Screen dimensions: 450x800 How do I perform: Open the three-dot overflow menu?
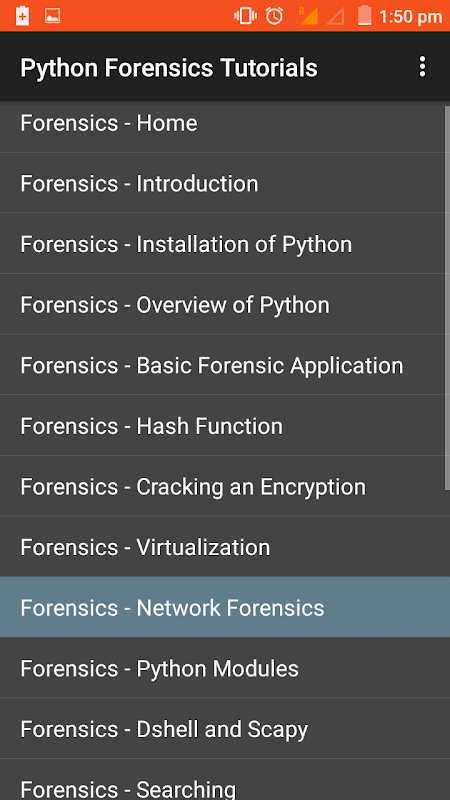point(422,67)
